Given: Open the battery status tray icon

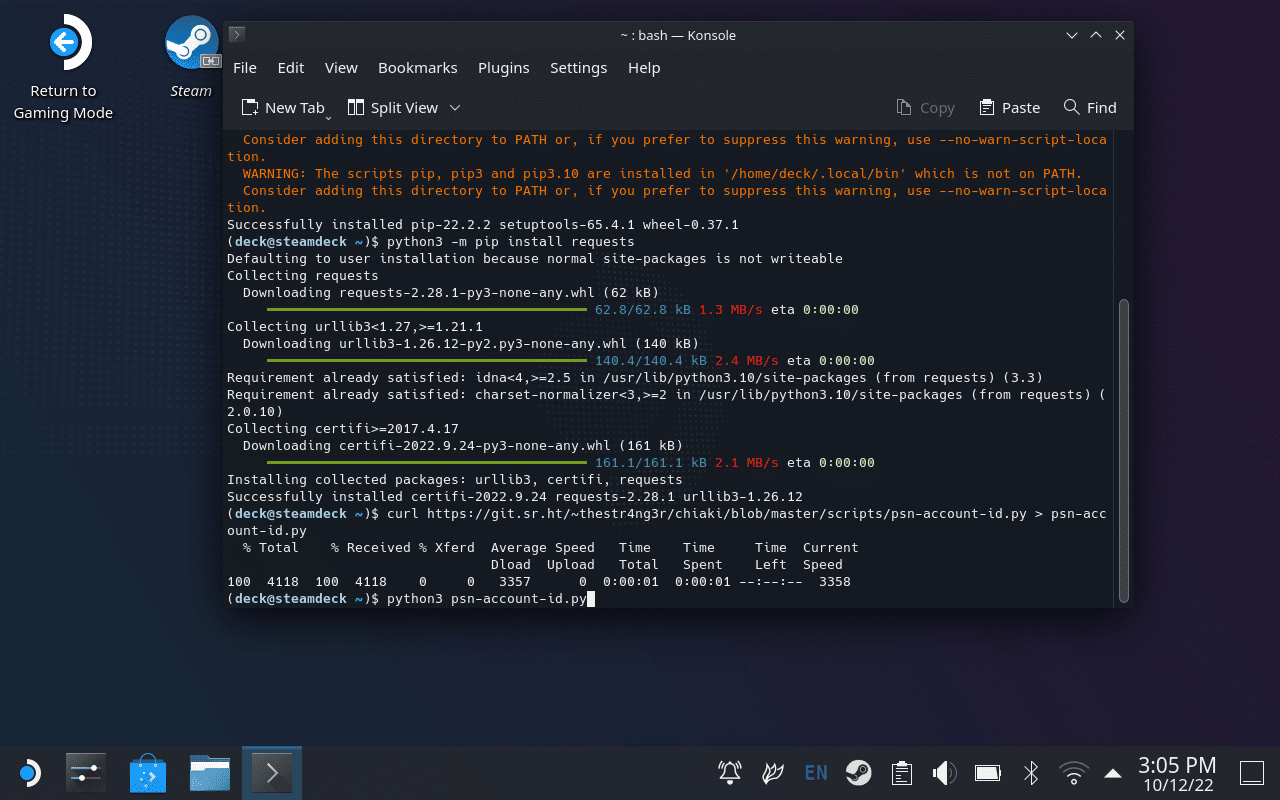Looking at the screenshot, I should pos(988,772).
